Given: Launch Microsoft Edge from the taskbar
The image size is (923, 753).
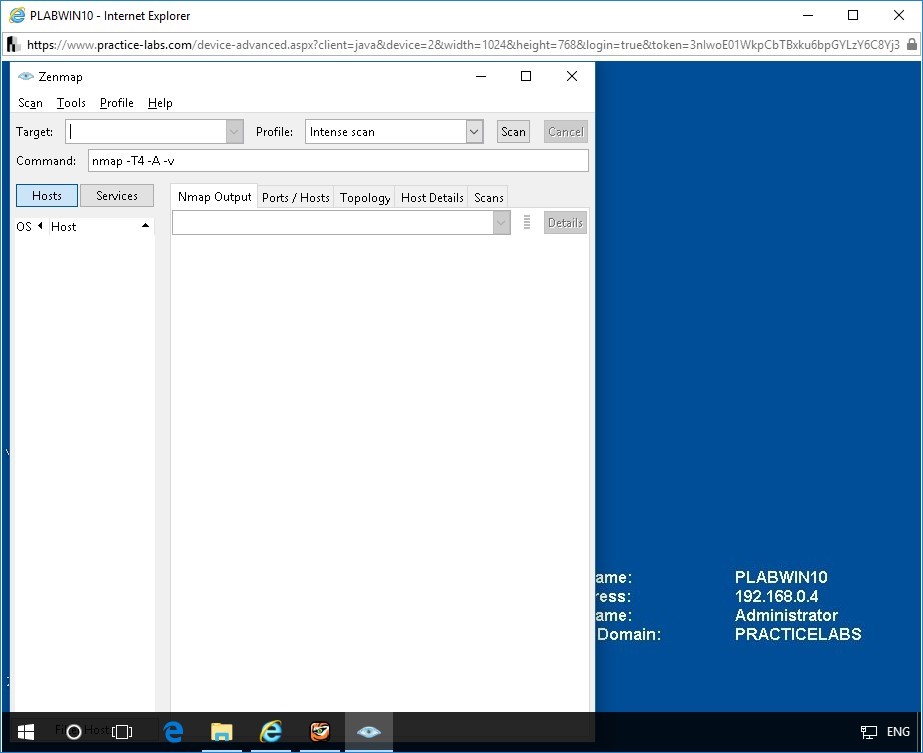Looking at the screenshot, I should tap(173, 732).
